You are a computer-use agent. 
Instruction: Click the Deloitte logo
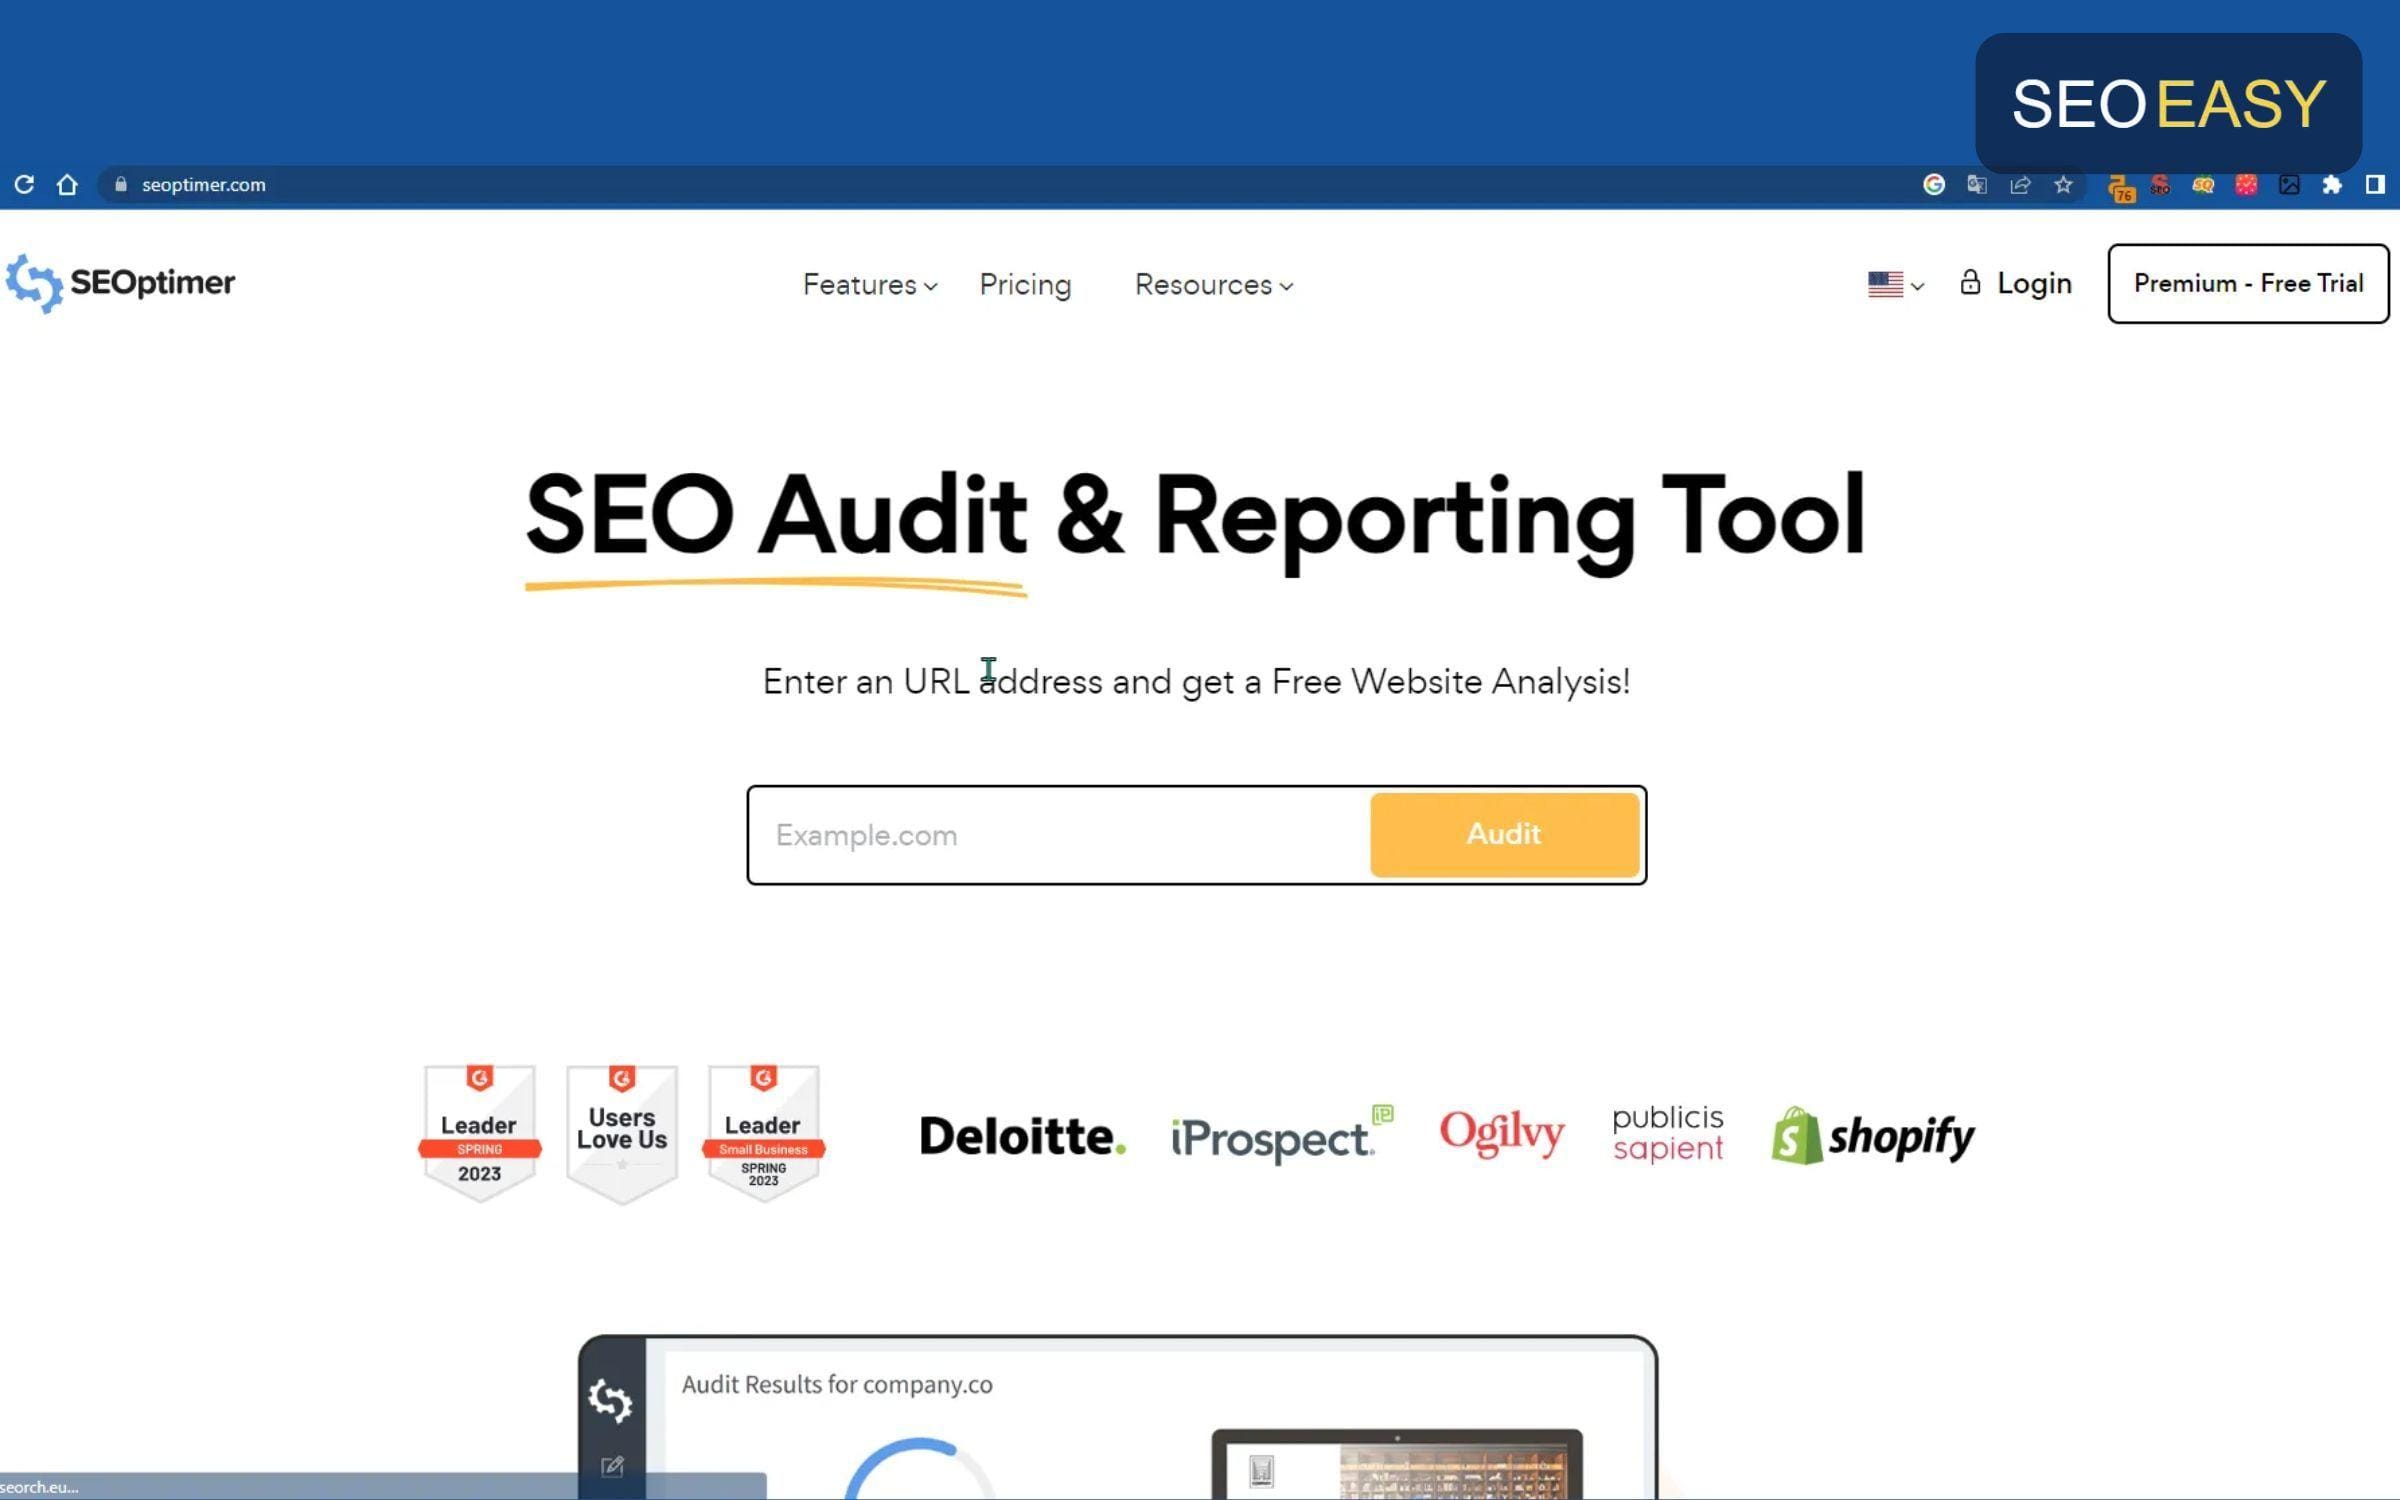pos(1022,1136)
